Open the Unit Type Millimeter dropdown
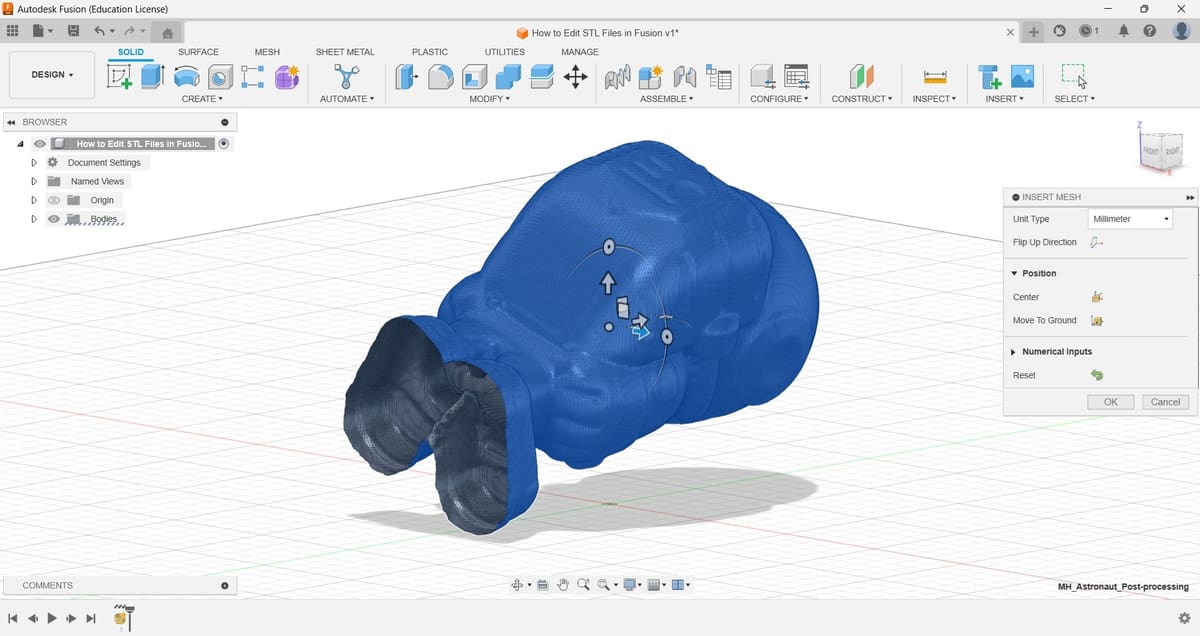Viewport: 1200px width, 636px height. click(x=1130, y=219)
